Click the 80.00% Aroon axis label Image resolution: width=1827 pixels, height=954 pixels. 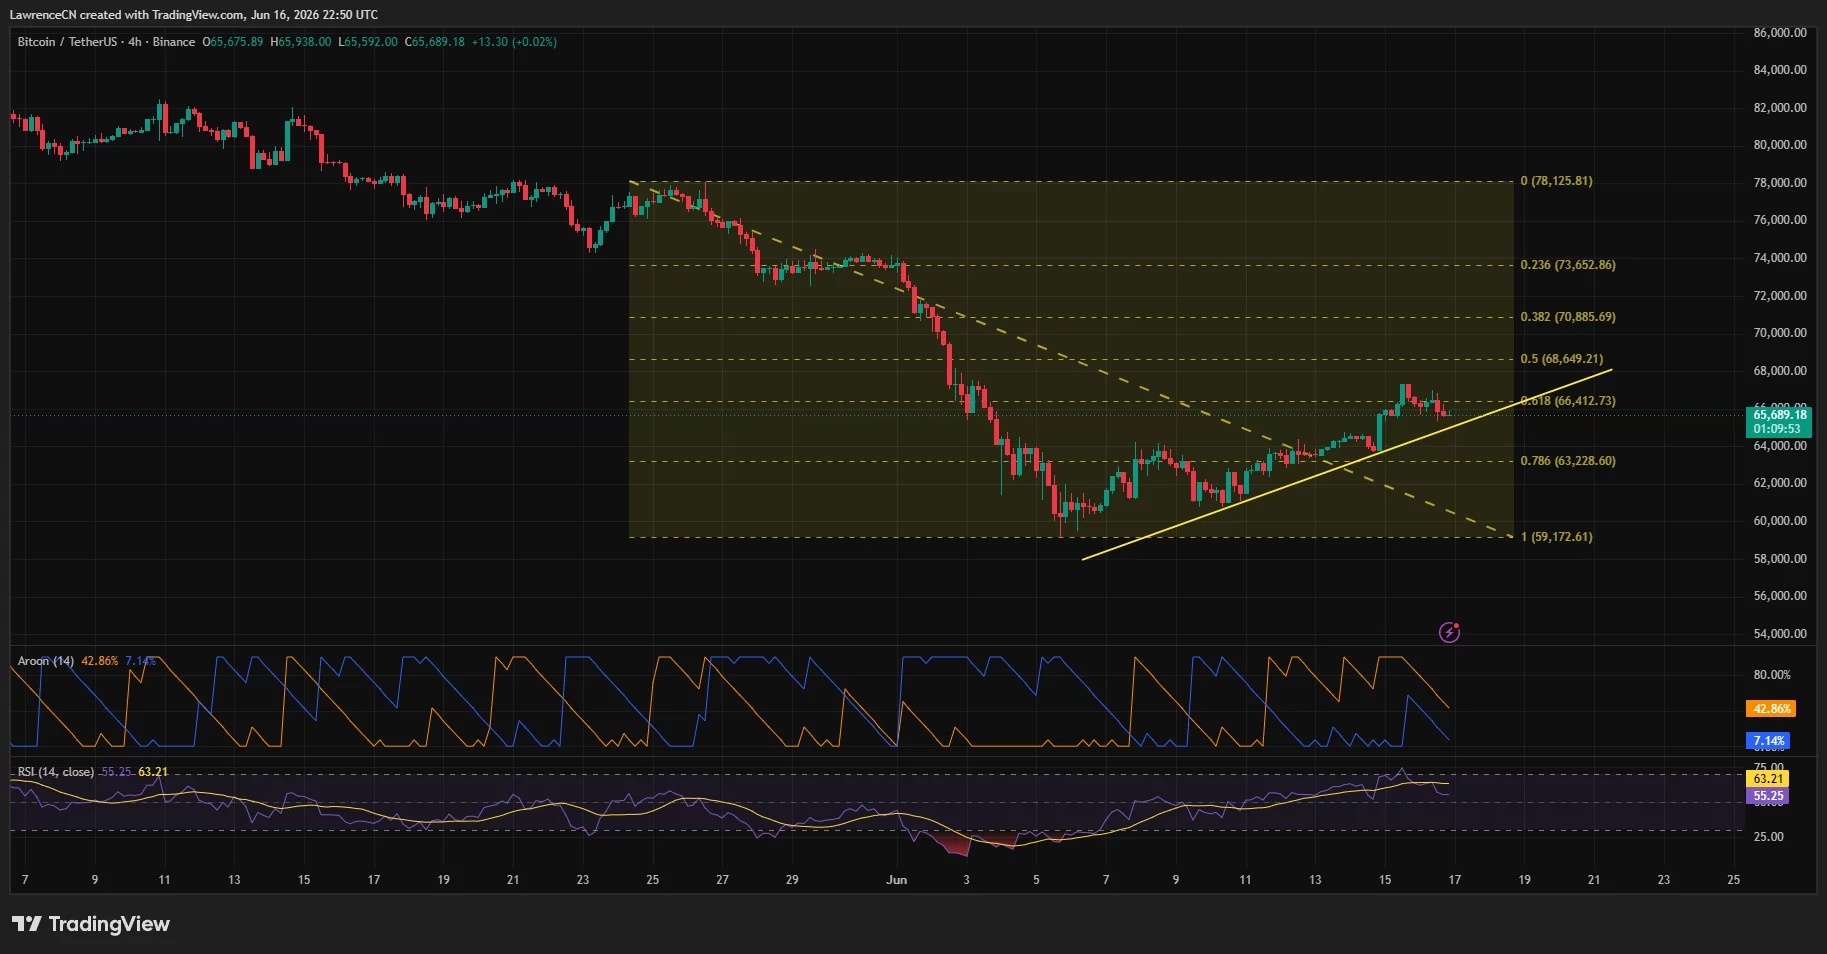tap(1772, 675)
